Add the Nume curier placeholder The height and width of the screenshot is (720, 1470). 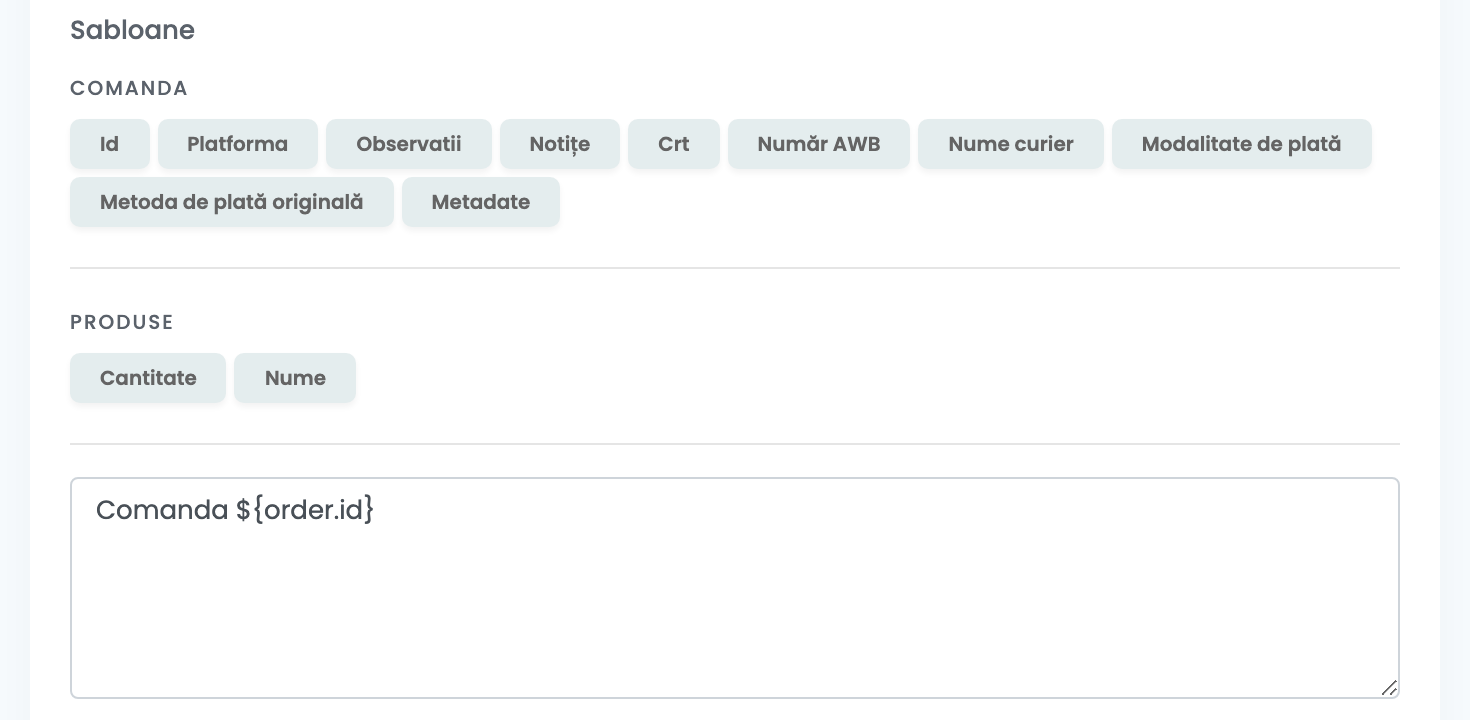1011,144
